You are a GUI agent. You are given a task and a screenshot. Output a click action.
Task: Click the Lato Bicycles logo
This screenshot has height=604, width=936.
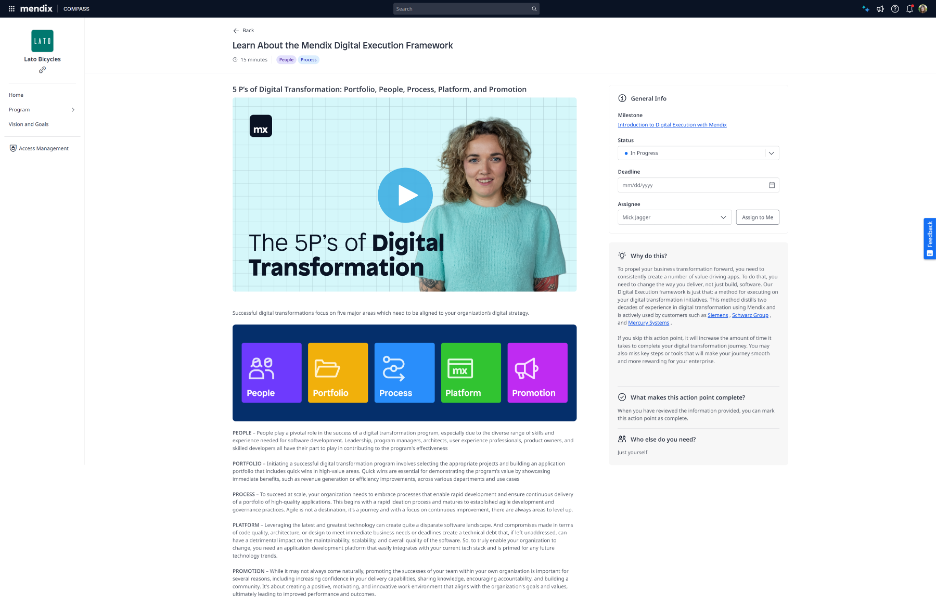(42, 40)
